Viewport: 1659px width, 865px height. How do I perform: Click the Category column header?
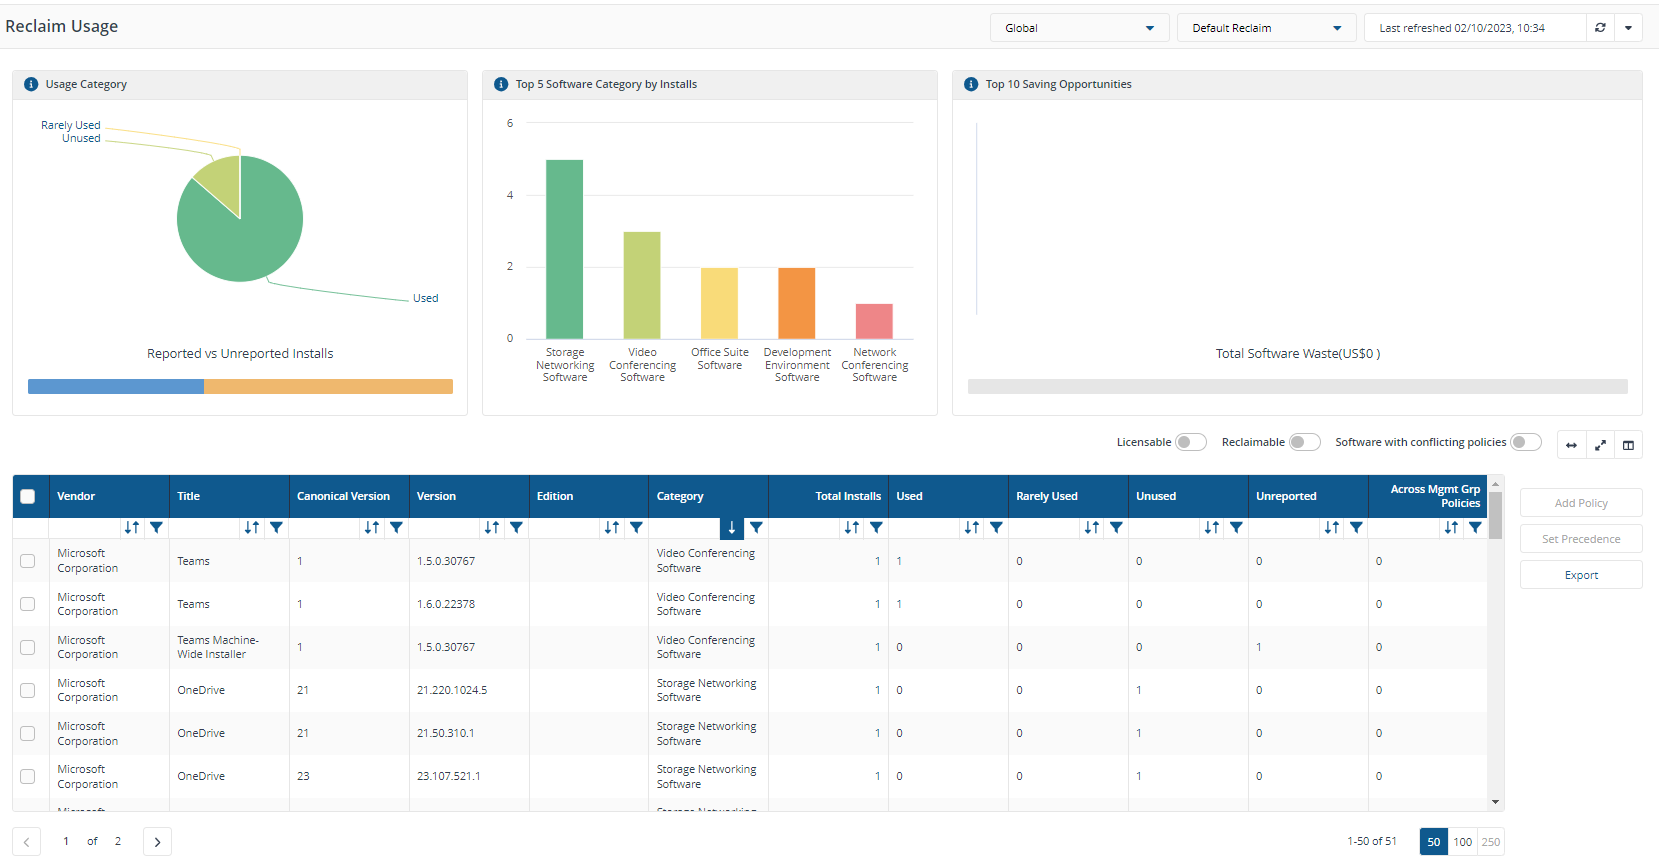coord(708,496)
